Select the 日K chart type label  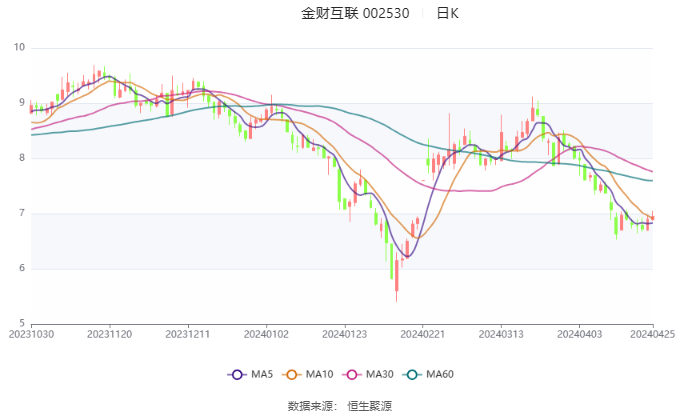[x=447, y=13]
